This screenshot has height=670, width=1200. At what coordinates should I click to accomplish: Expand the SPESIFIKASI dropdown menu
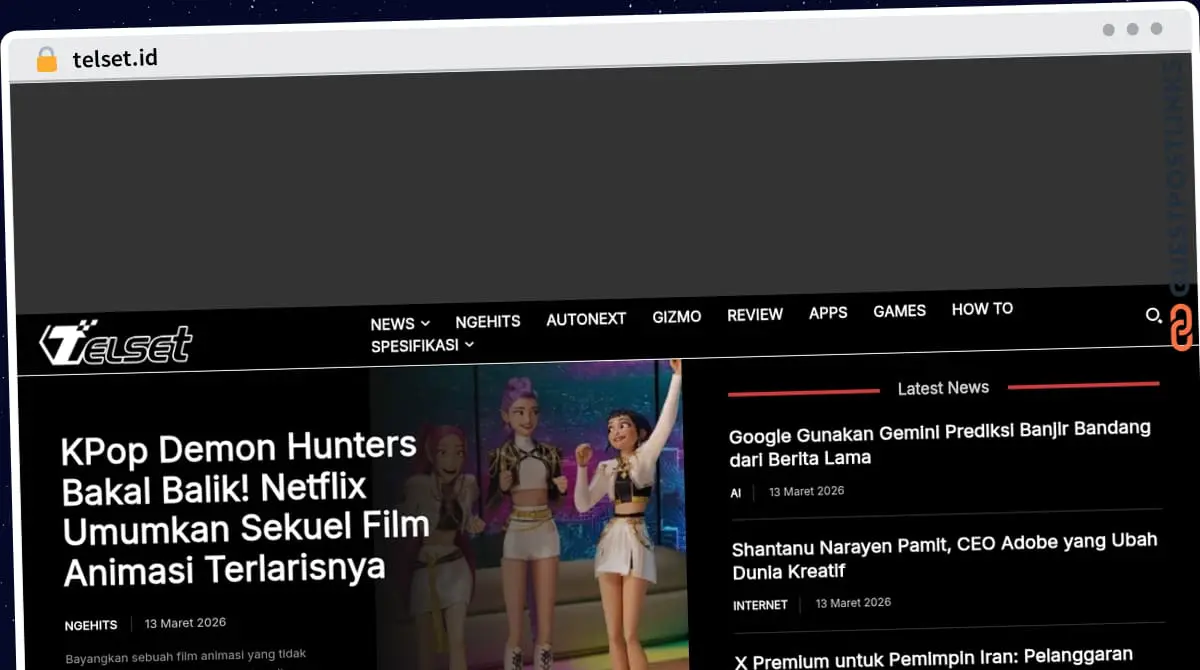pyautogui.click(x=422, y=346)
